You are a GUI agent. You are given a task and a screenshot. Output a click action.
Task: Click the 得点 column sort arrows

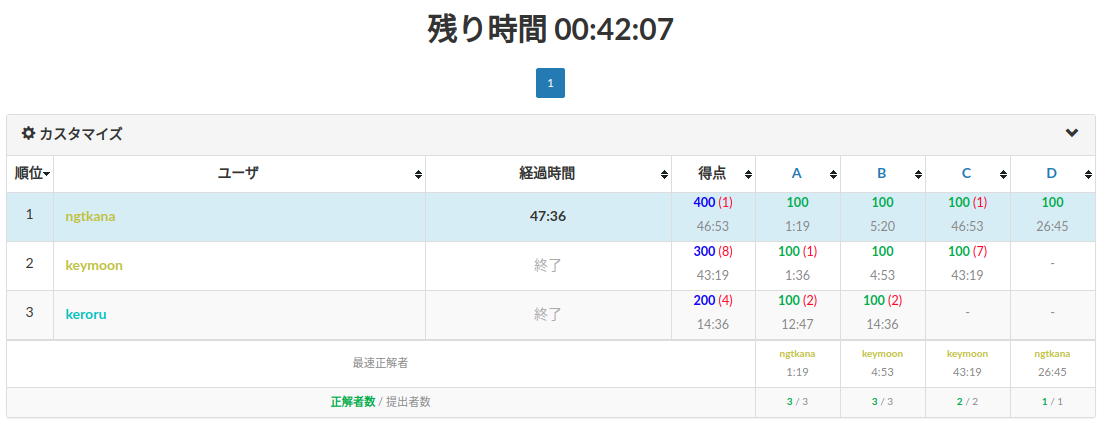coord(749,174)
